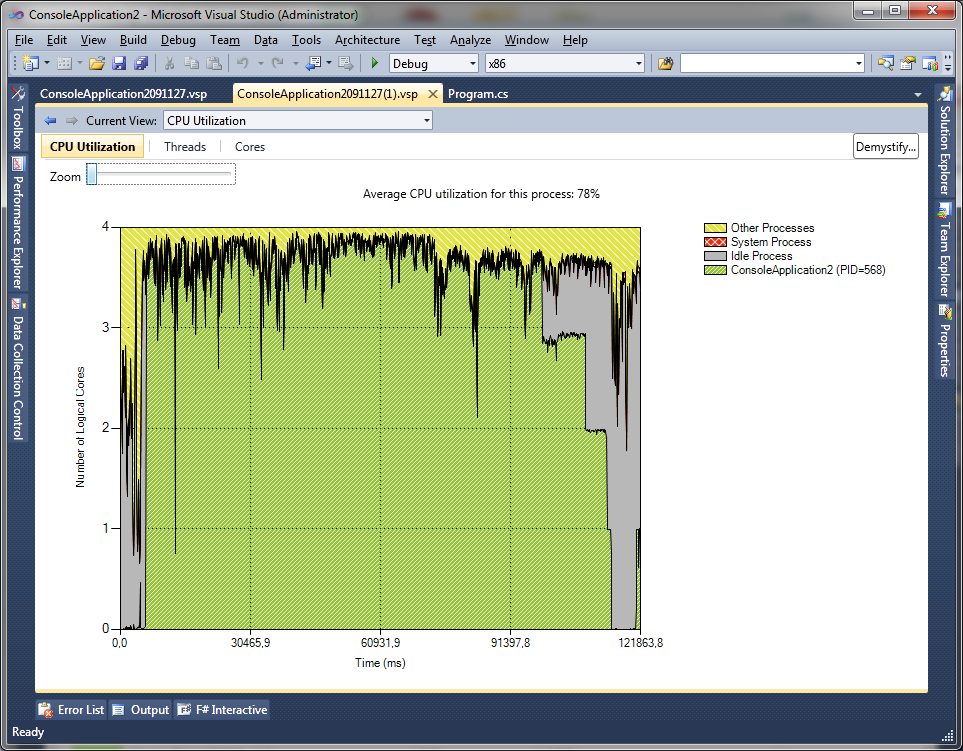Close the ConsoleApplication2091127(1).vsp tab
Image resolution: width=963 pixels, height=751 pixels.
tap(433, 93)
